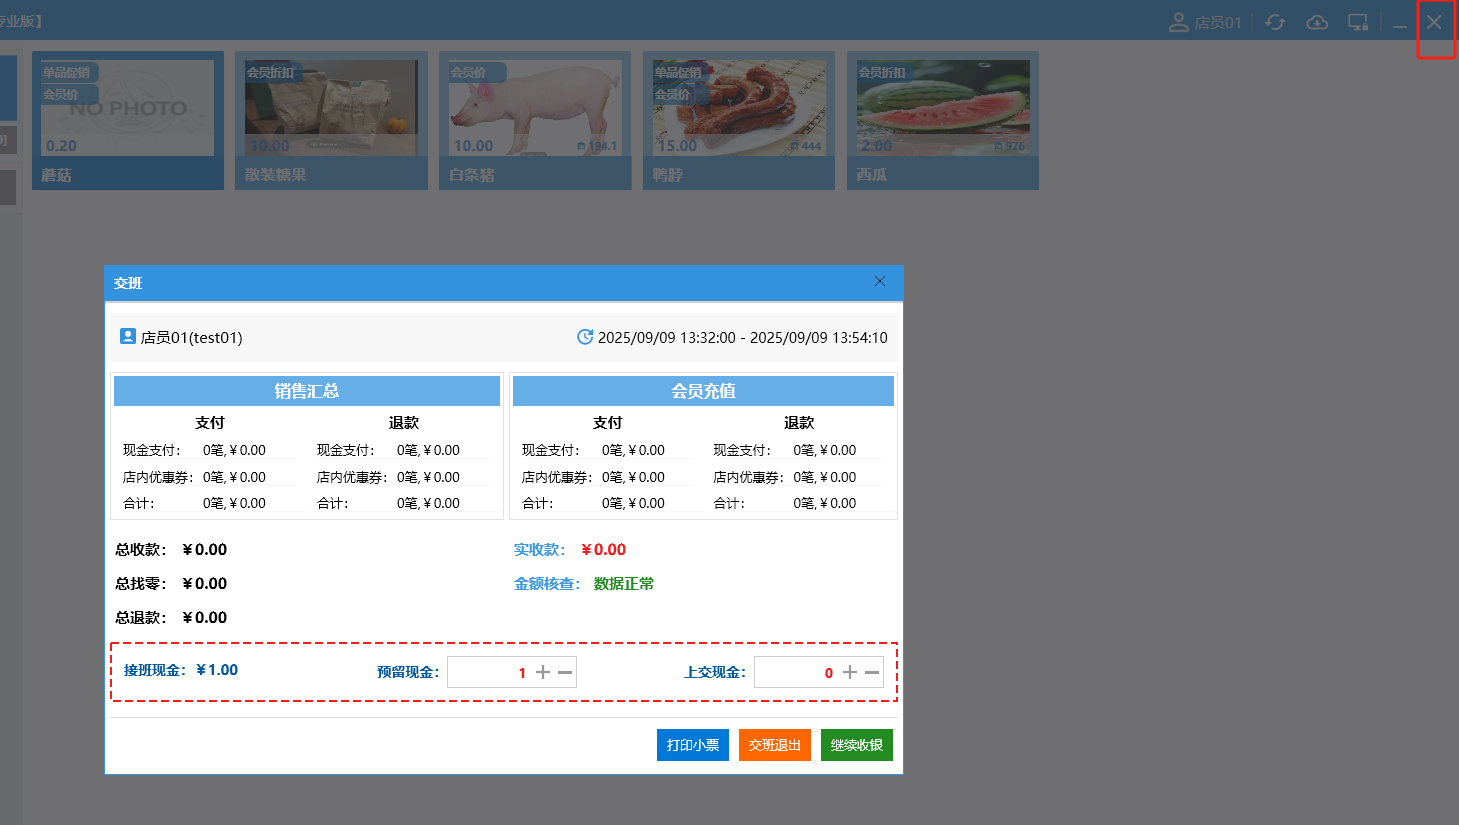Increase 预留现金 with the plus button
The width and height of the screenshot is (1459, 825).
pos(543,672)
